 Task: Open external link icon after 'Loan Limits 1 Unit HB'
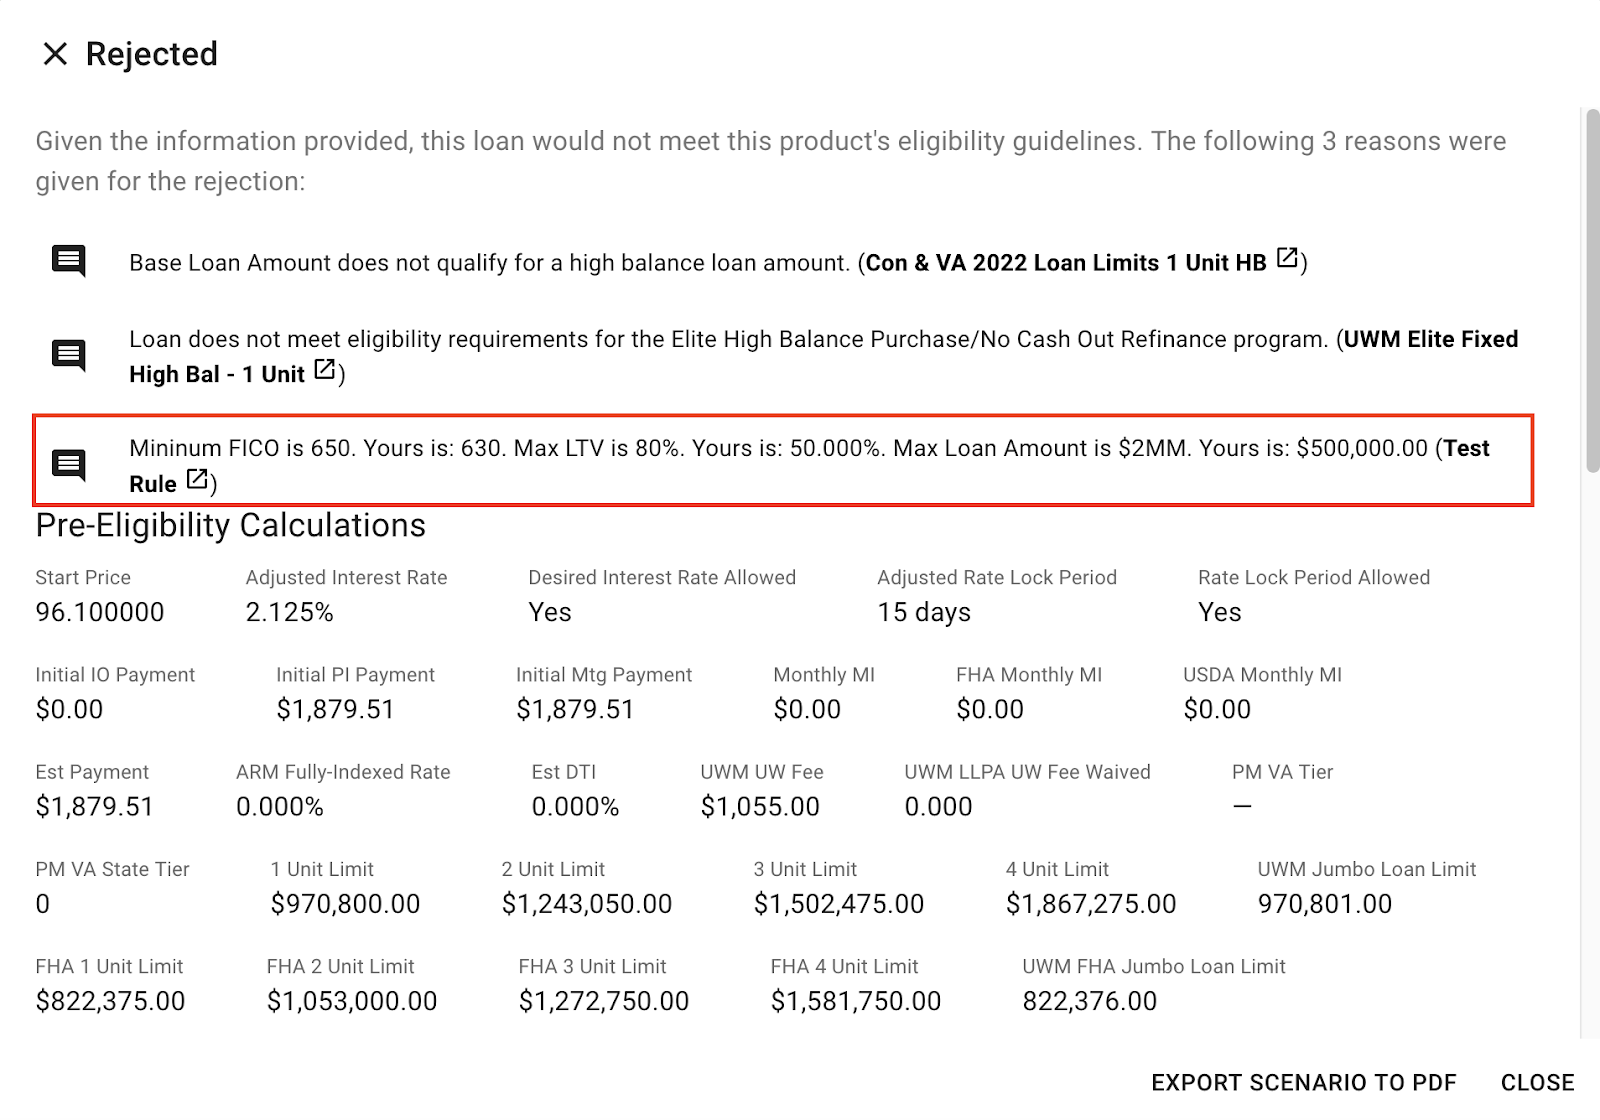click(x=1288, y=258)
